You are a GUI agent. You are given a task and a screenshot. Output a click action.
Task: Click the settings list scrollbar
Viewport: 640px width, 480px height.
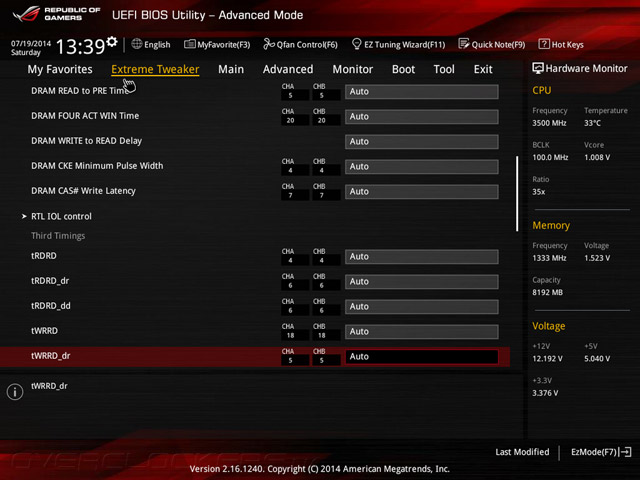coord(517,193)
